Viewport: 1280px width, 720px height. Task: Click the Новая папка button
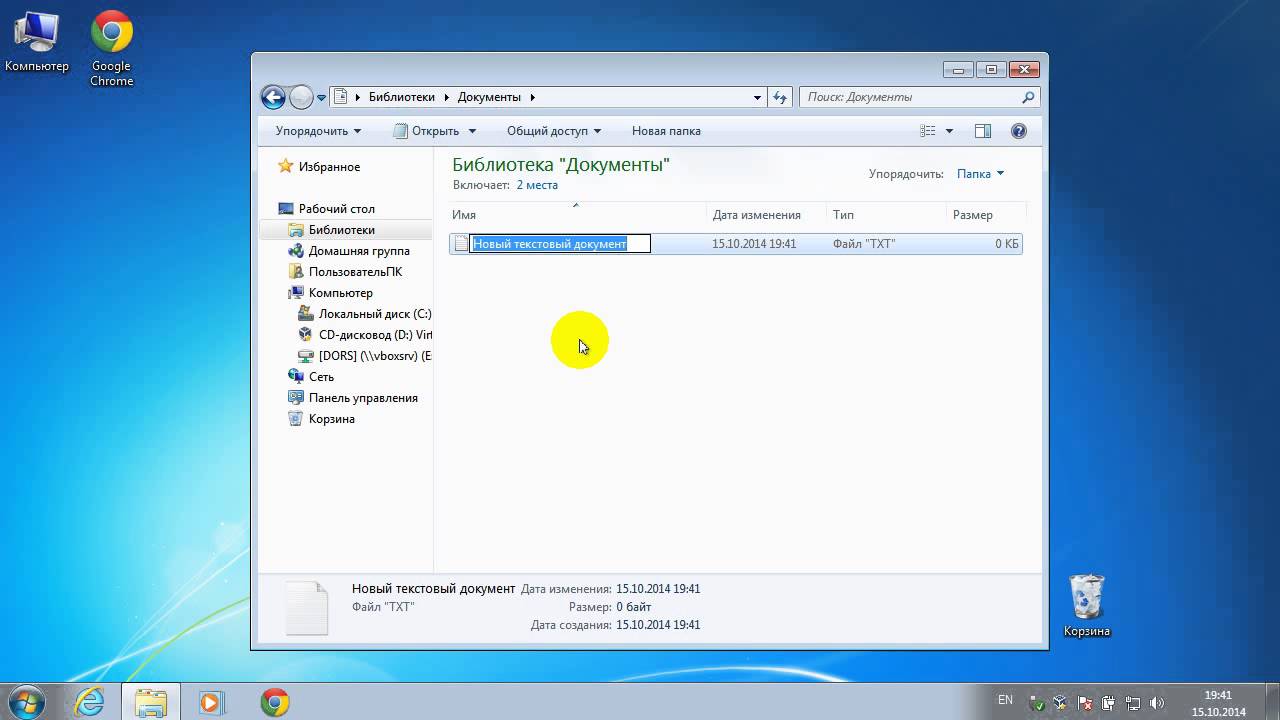tap(666, 131)
